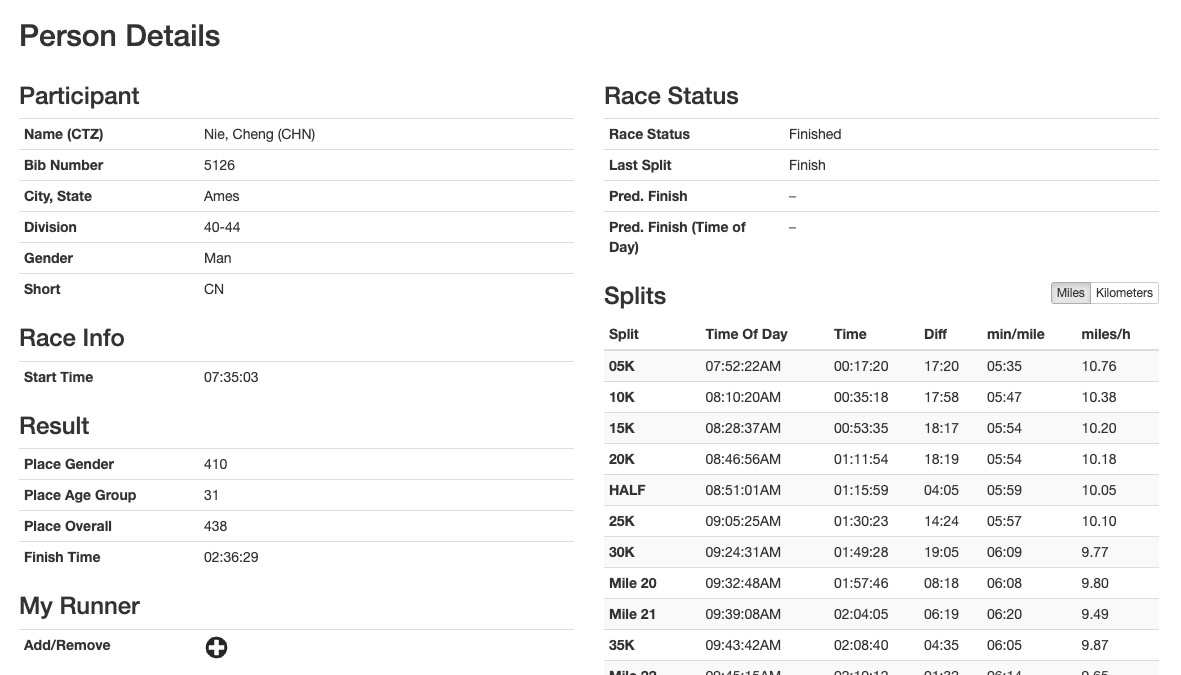Image resolution: width=1181 pixels, height=675 pixels.
Task: Click the 10K diff "17:58"
Action: pos(941,397)
